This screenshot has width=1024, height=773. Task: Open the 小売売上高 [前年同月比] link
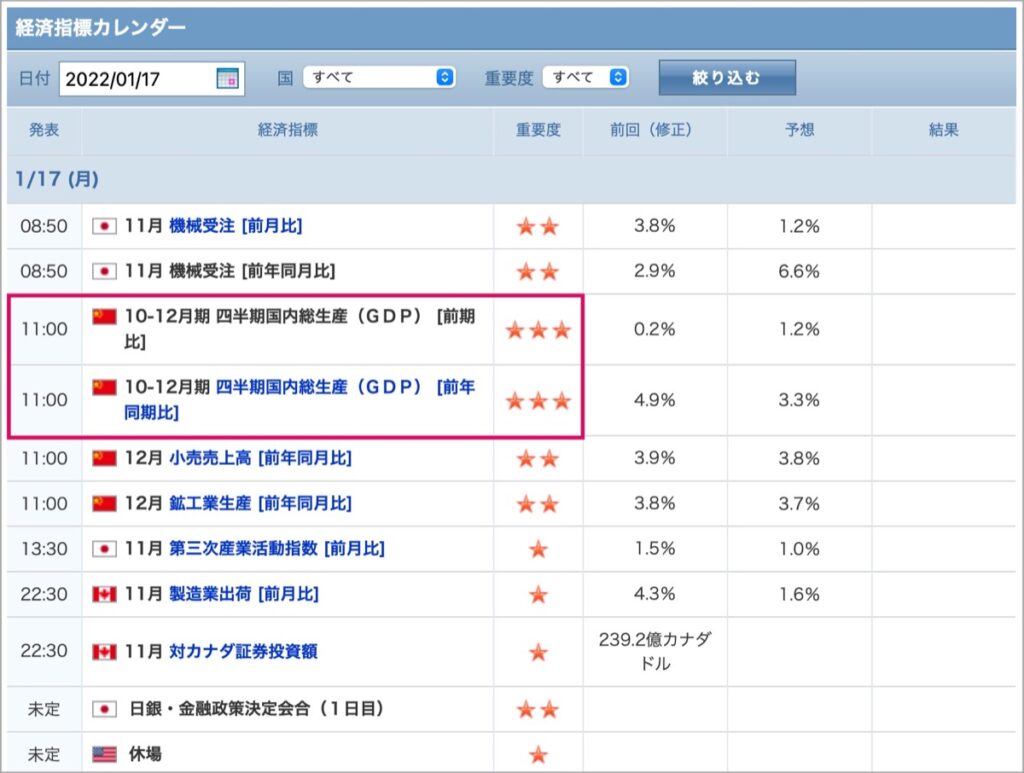pos(260,458)
